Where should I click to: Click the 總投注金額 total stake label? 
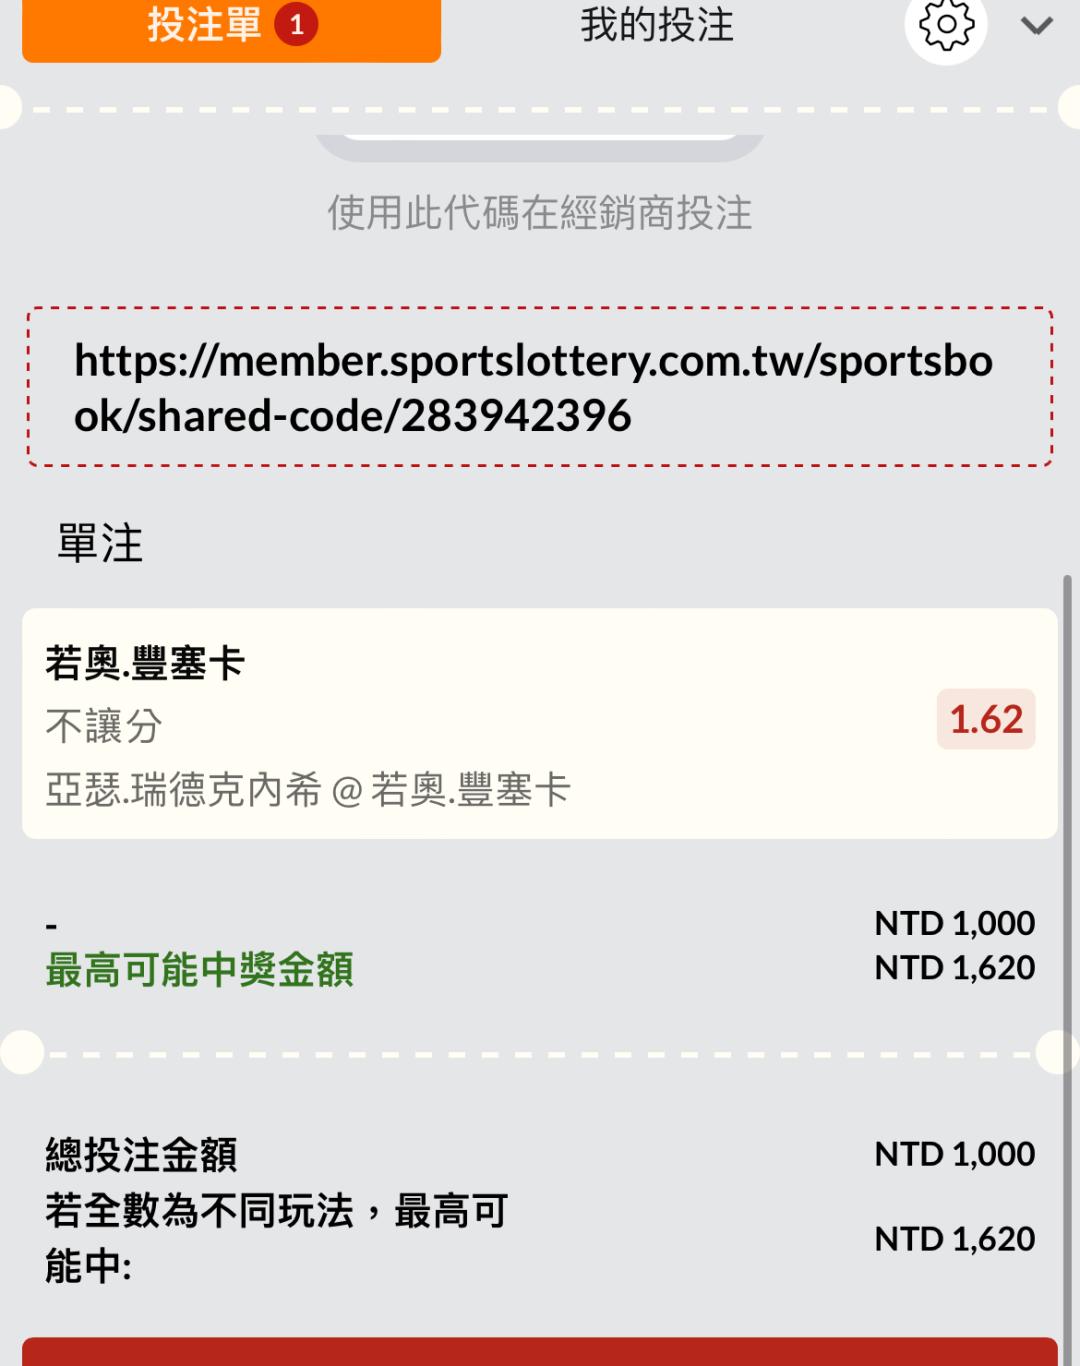(x=142, y=1155)
